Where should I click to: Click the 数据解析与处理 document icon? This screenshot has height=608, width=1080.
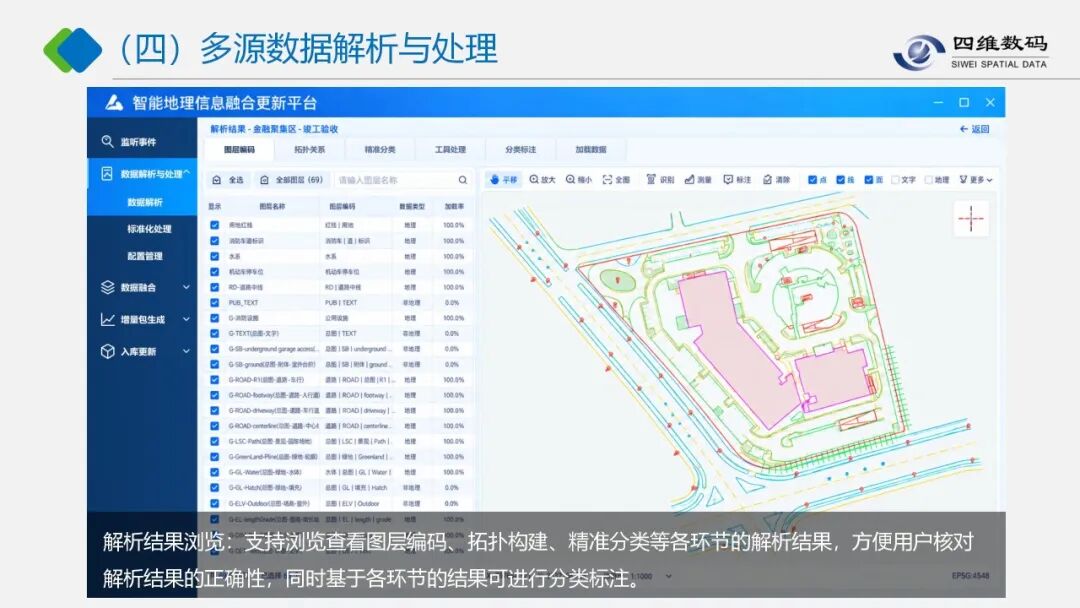tap(107, 174)
